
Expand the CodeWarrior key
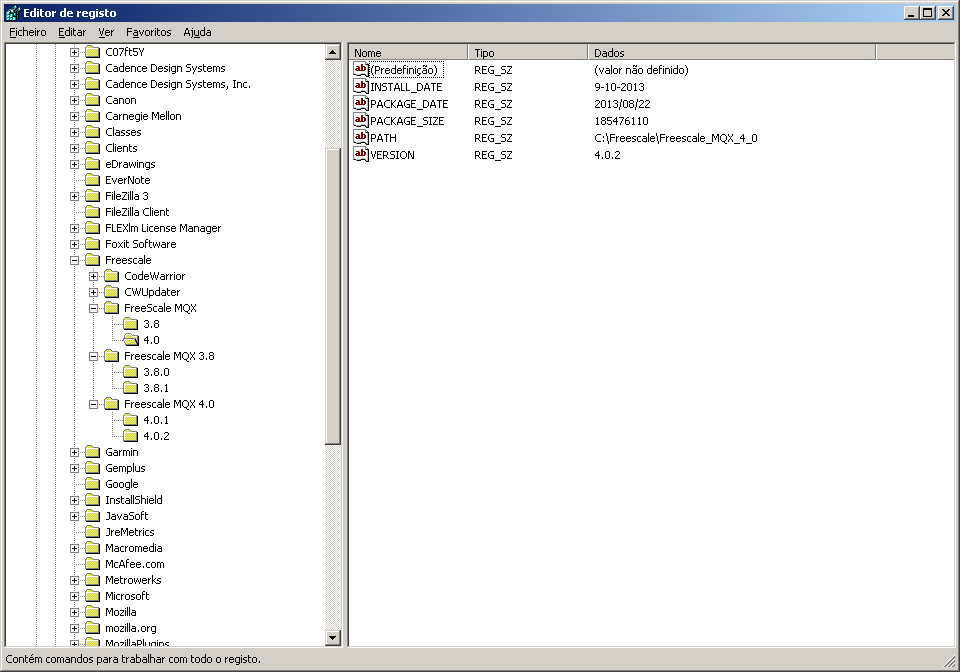coord(93,276)
